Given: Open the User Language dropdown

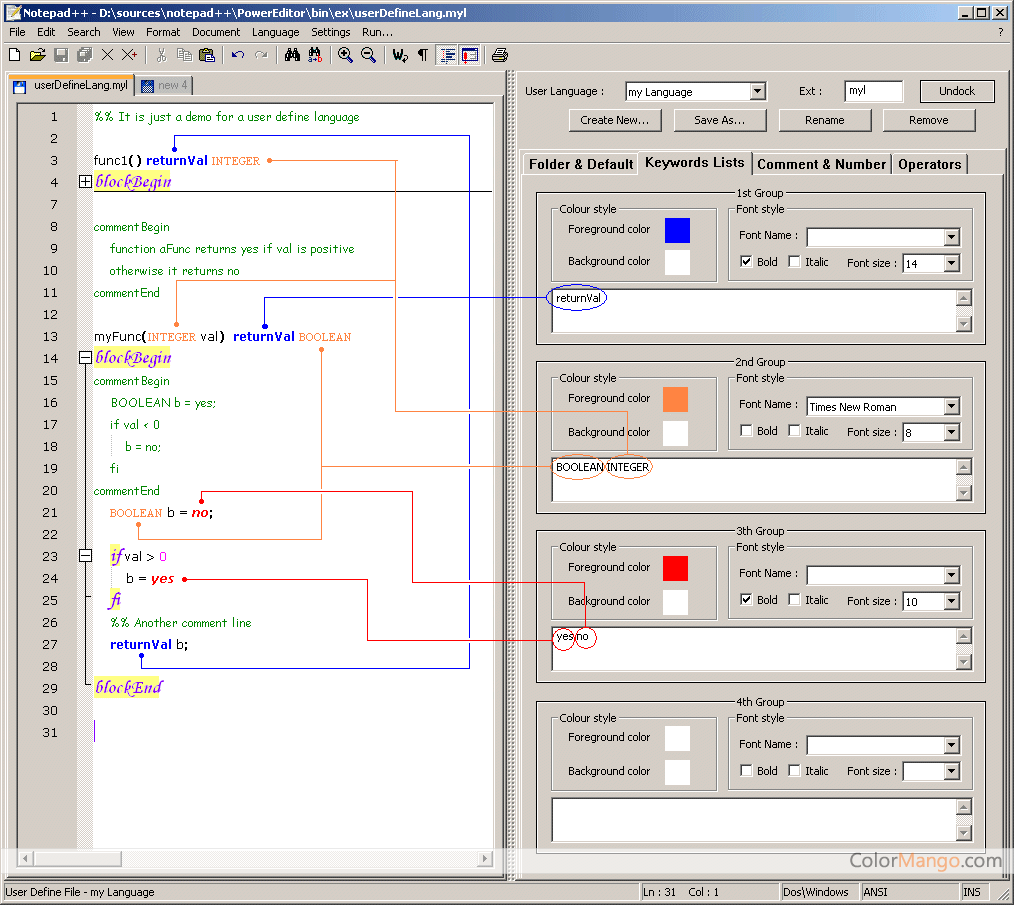Looking at the screenshot, I should point(757,92).
